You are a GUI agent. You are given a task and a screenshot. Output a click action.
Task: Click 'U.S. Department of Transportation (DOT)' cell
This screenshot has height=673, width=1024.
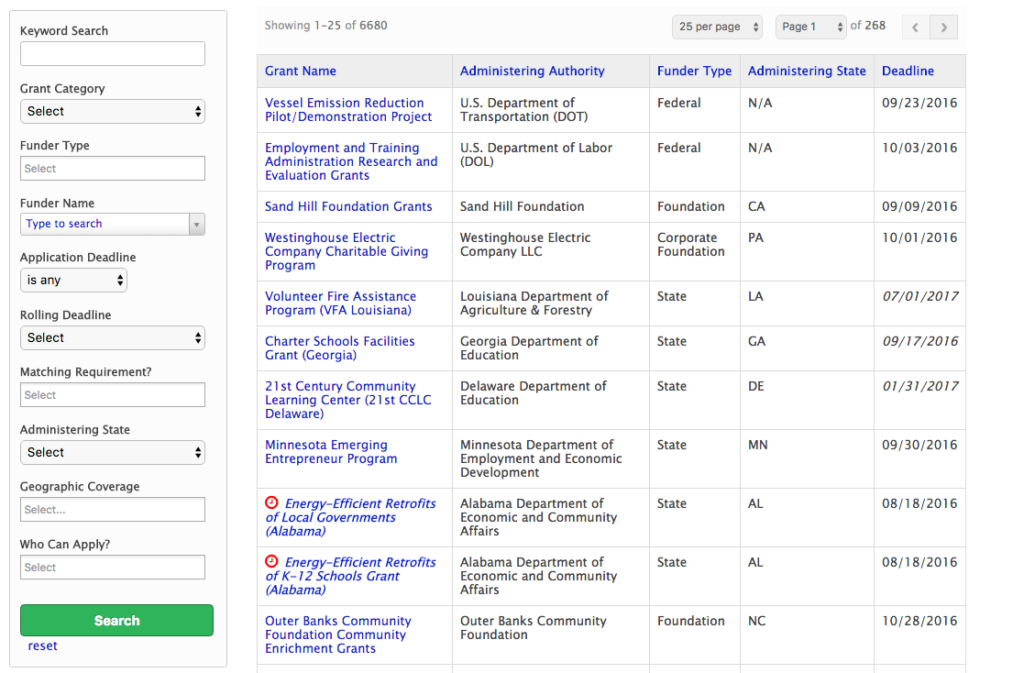(x=524, y=110)
